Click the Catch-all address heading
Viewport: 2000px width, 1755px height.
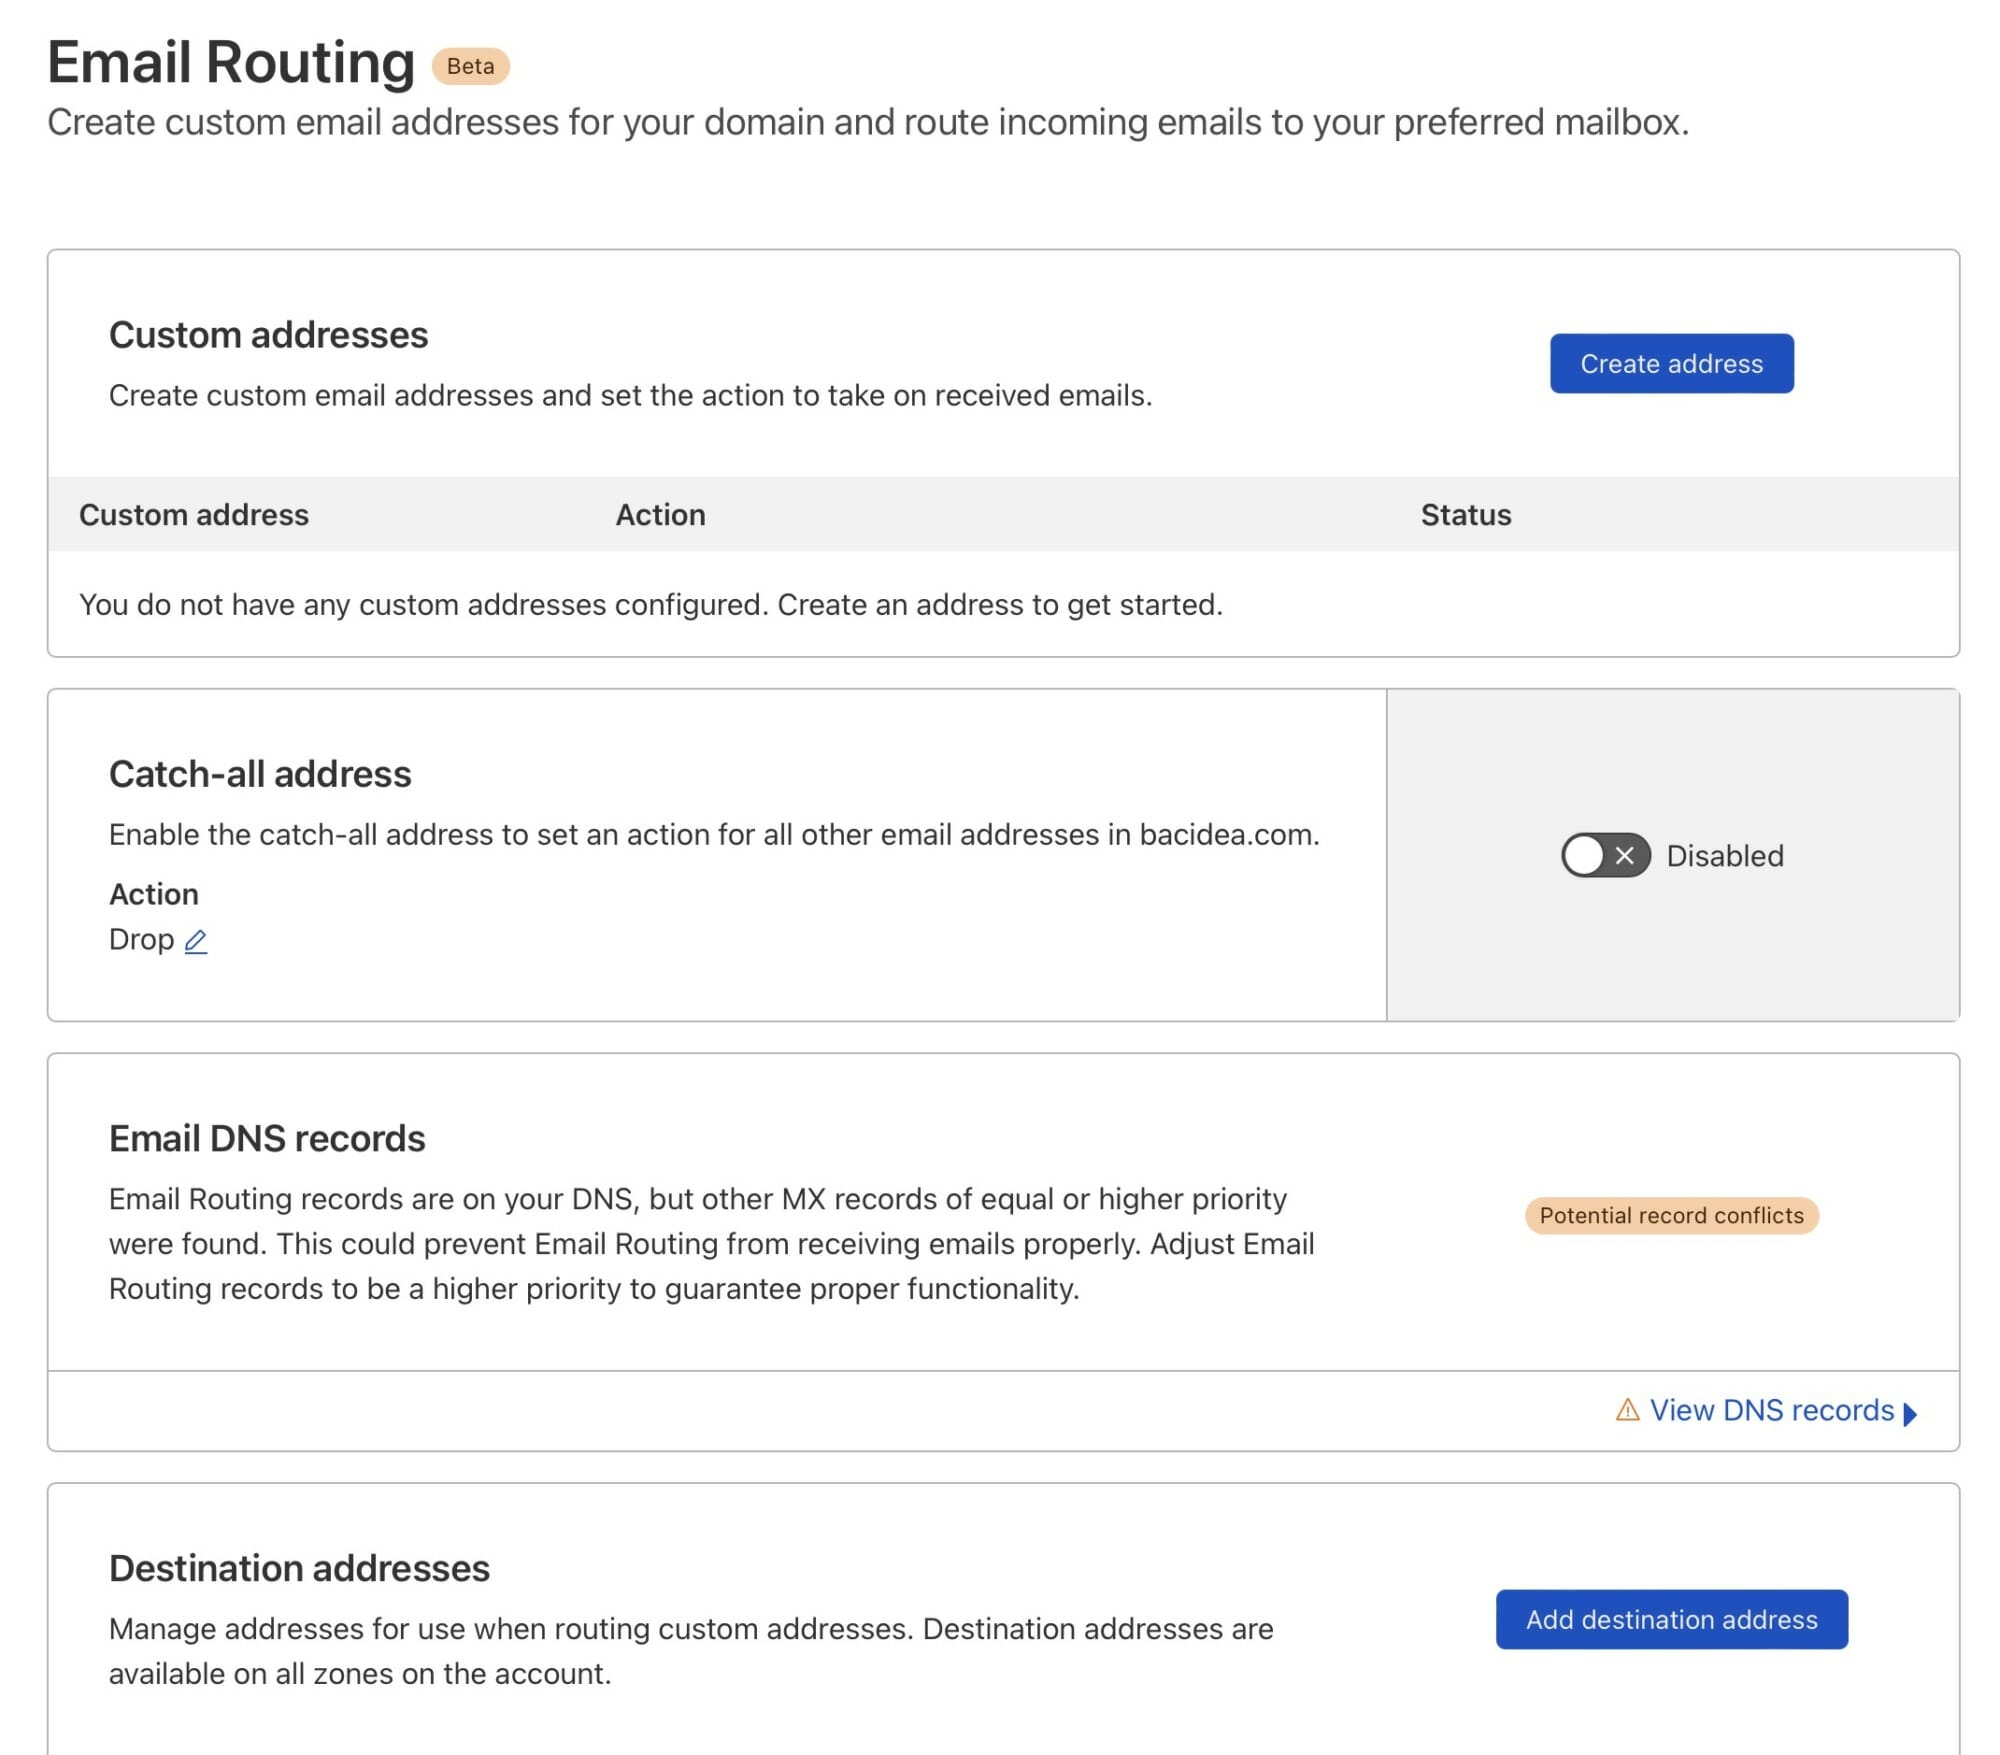click(260, 774)
